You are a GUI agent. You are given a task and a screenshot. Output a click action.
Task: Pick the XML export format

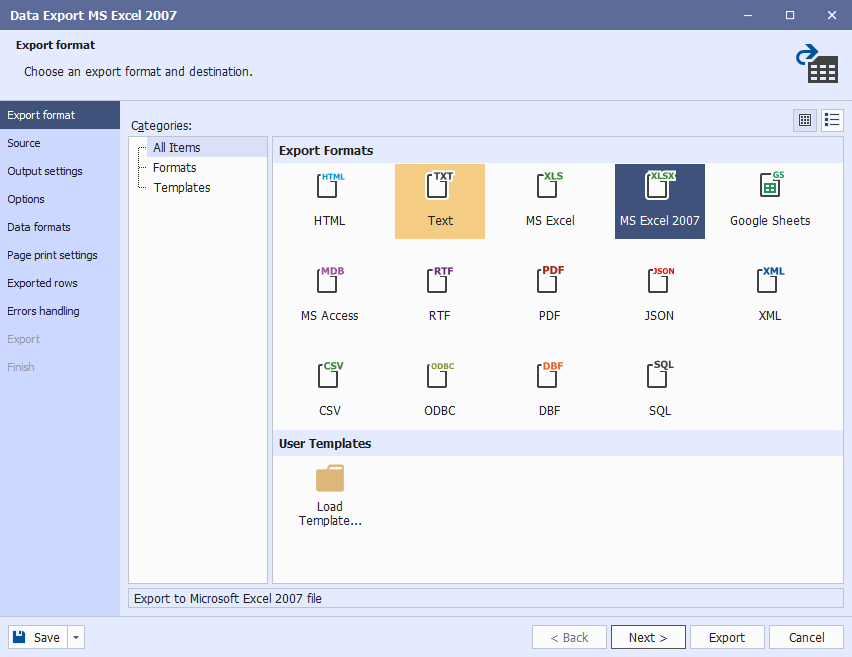point(770,296)
